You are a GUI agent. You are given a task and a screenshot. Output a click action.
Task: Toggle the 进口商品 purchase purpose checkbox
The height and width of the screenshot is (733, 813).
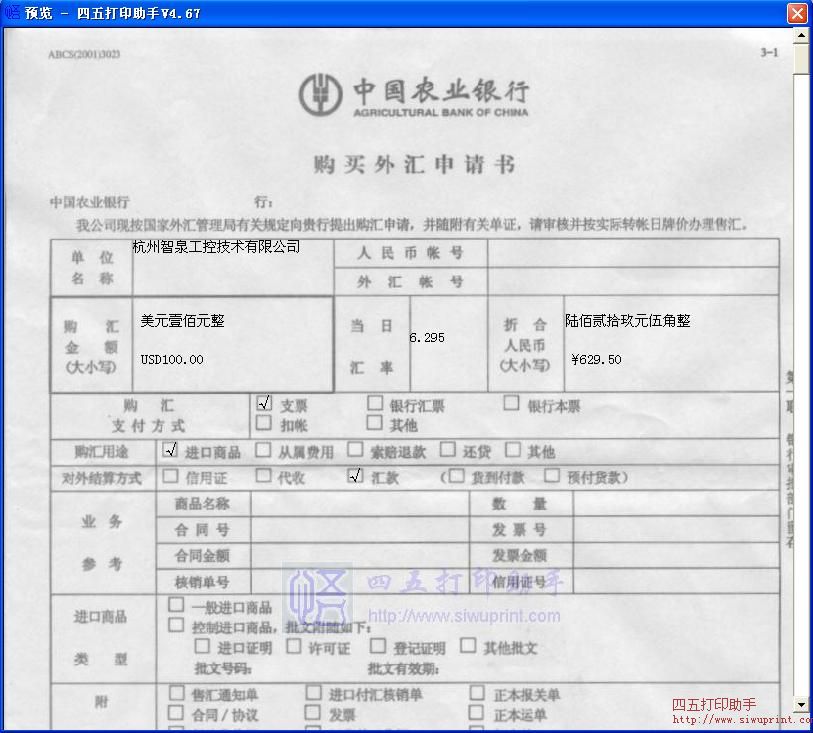coord(170,450)
